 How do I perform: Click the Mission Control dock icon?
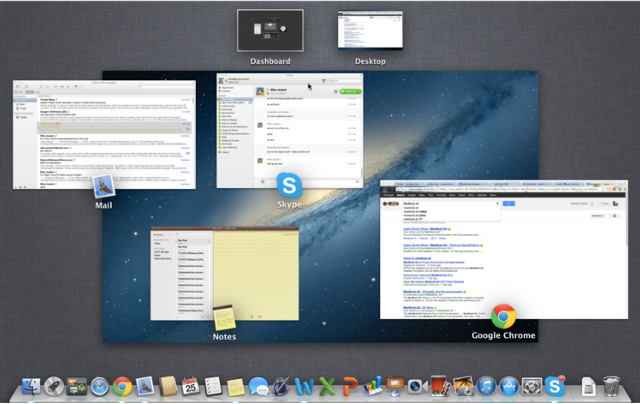pos(77,386)
